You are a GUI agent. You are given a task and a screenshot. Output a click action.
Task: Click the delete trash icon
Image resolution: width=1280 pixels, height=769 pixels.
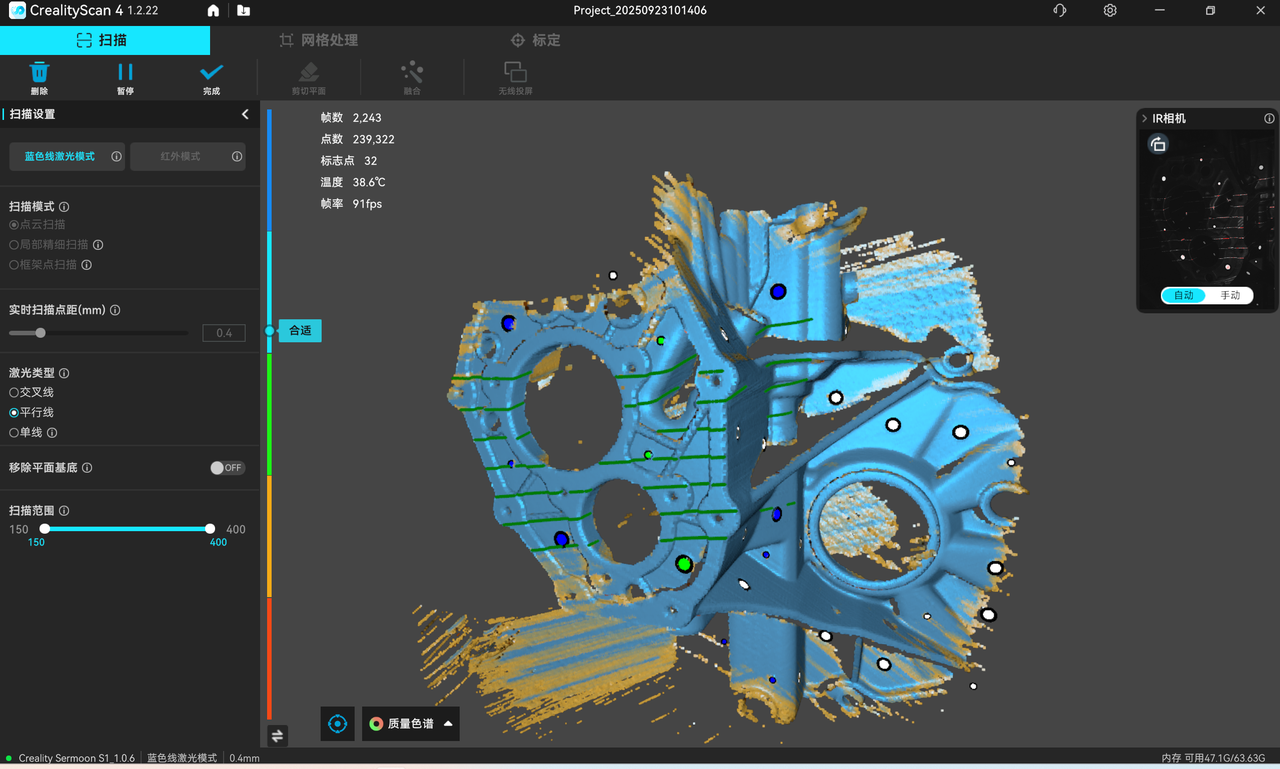point(39,73)
